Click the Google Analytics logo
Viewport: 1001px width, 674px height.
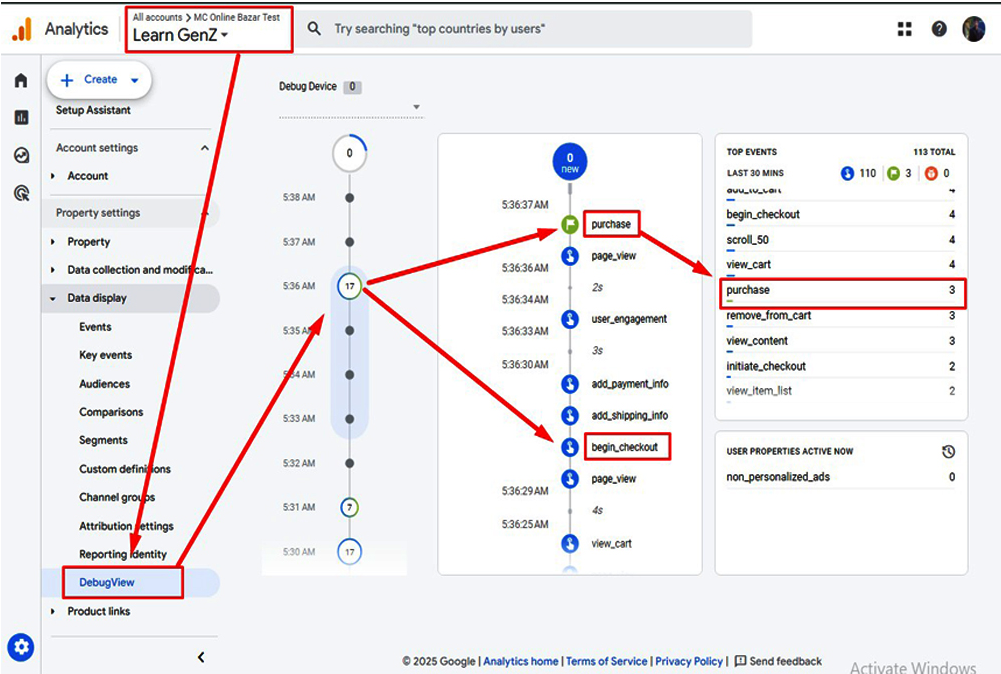[22, 29]
